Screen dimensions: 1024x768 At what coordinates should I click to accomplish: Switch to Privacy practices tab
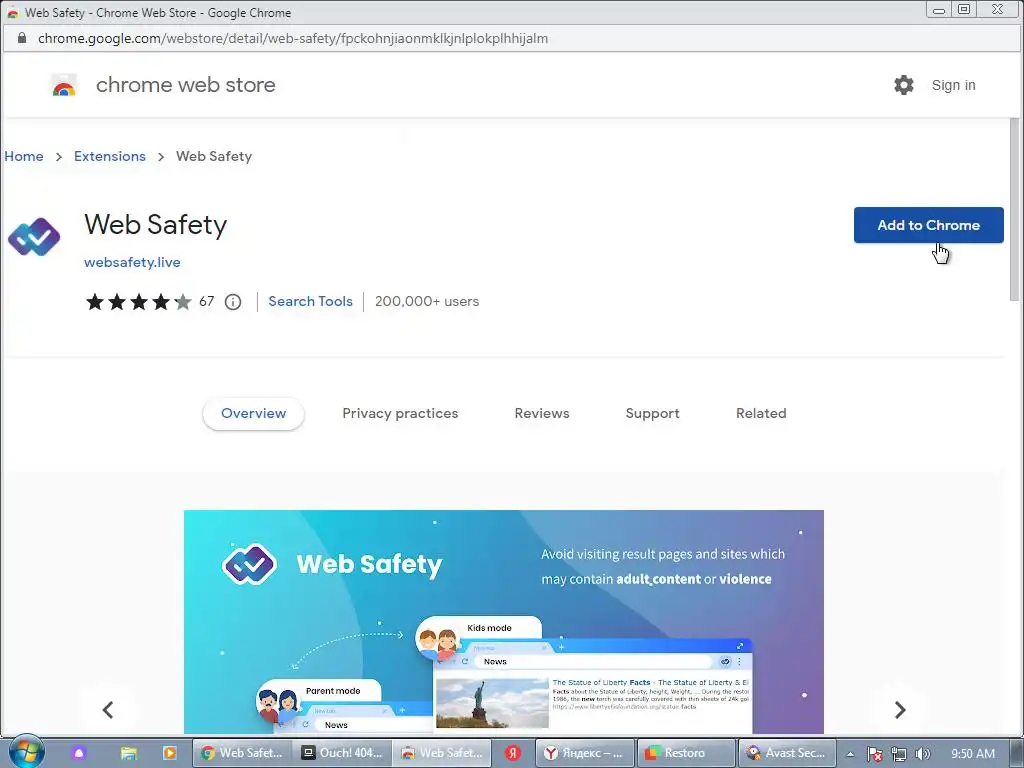(400, 413)
